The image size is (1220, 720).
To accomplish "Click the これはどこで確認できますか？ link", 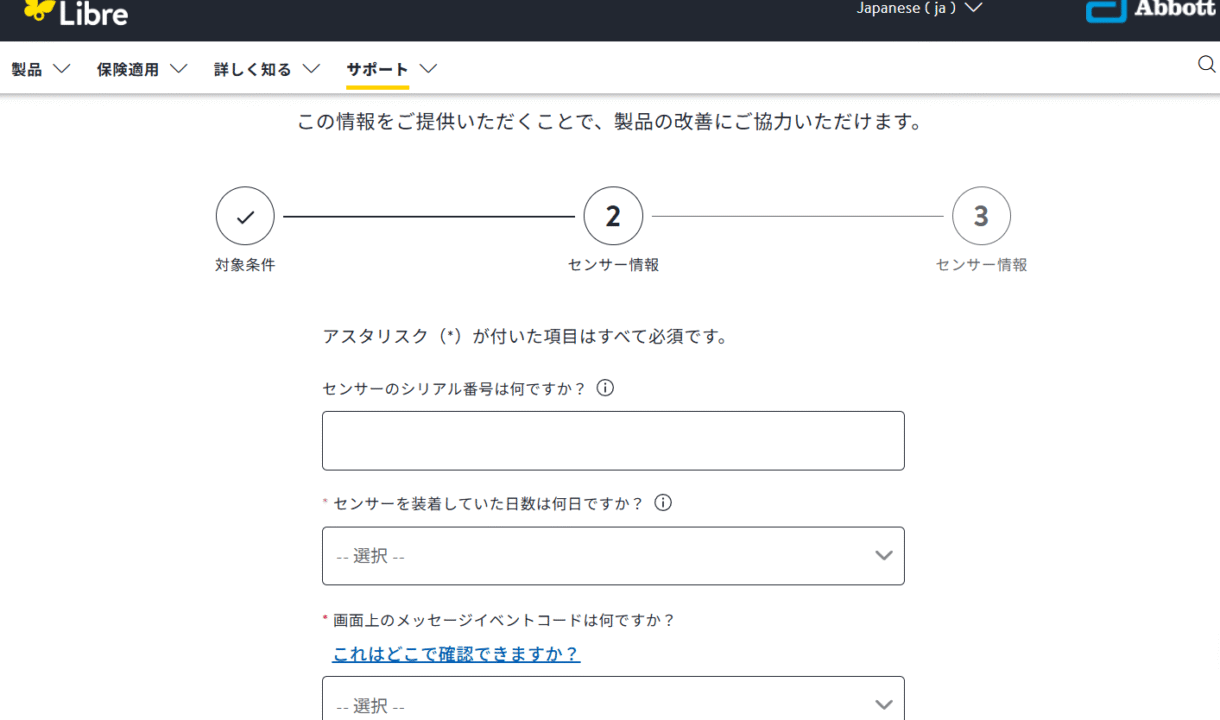I will click(456, 654).
